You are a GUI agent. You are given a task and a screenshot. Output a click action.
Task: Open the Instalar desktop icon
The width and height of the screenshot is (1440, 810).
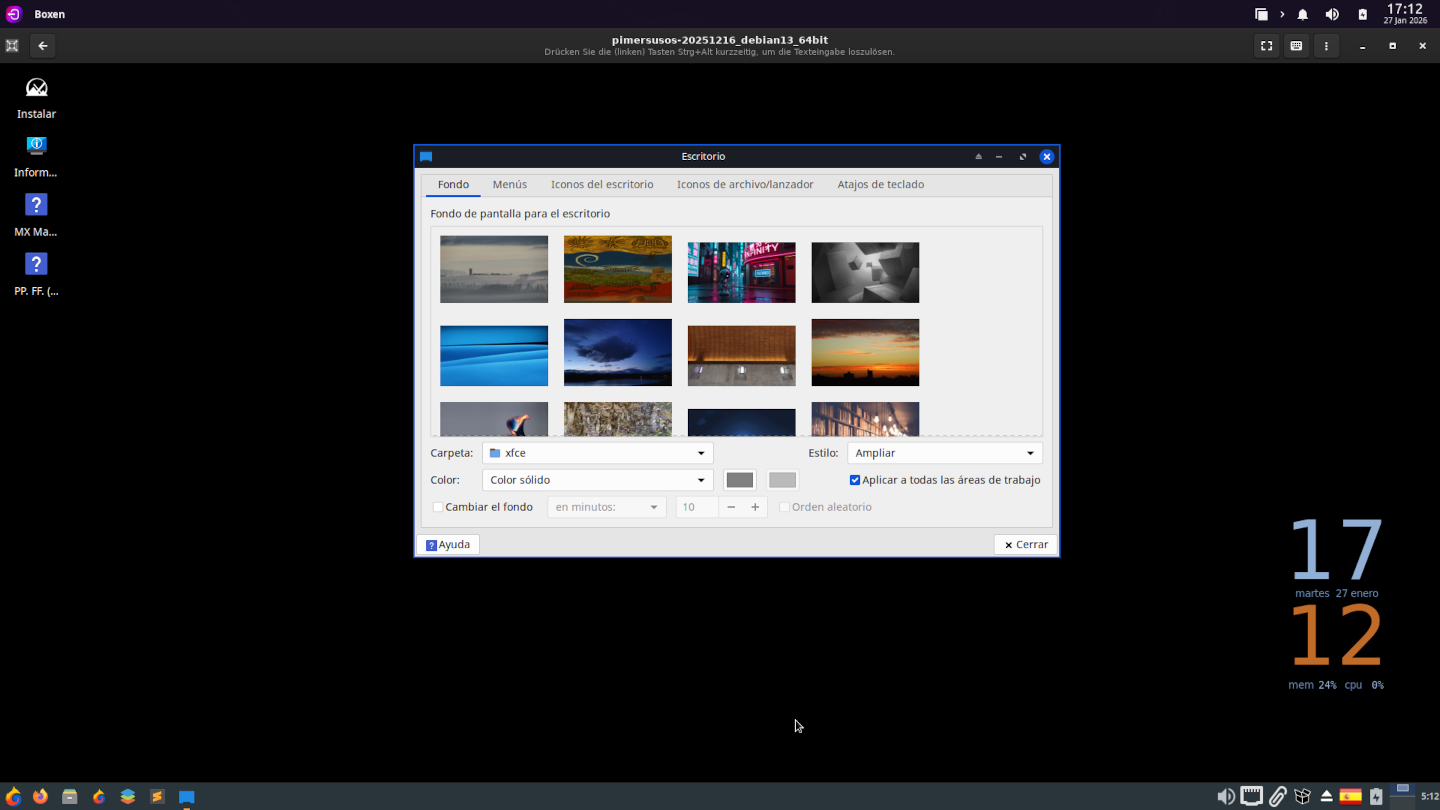(36, 89)
